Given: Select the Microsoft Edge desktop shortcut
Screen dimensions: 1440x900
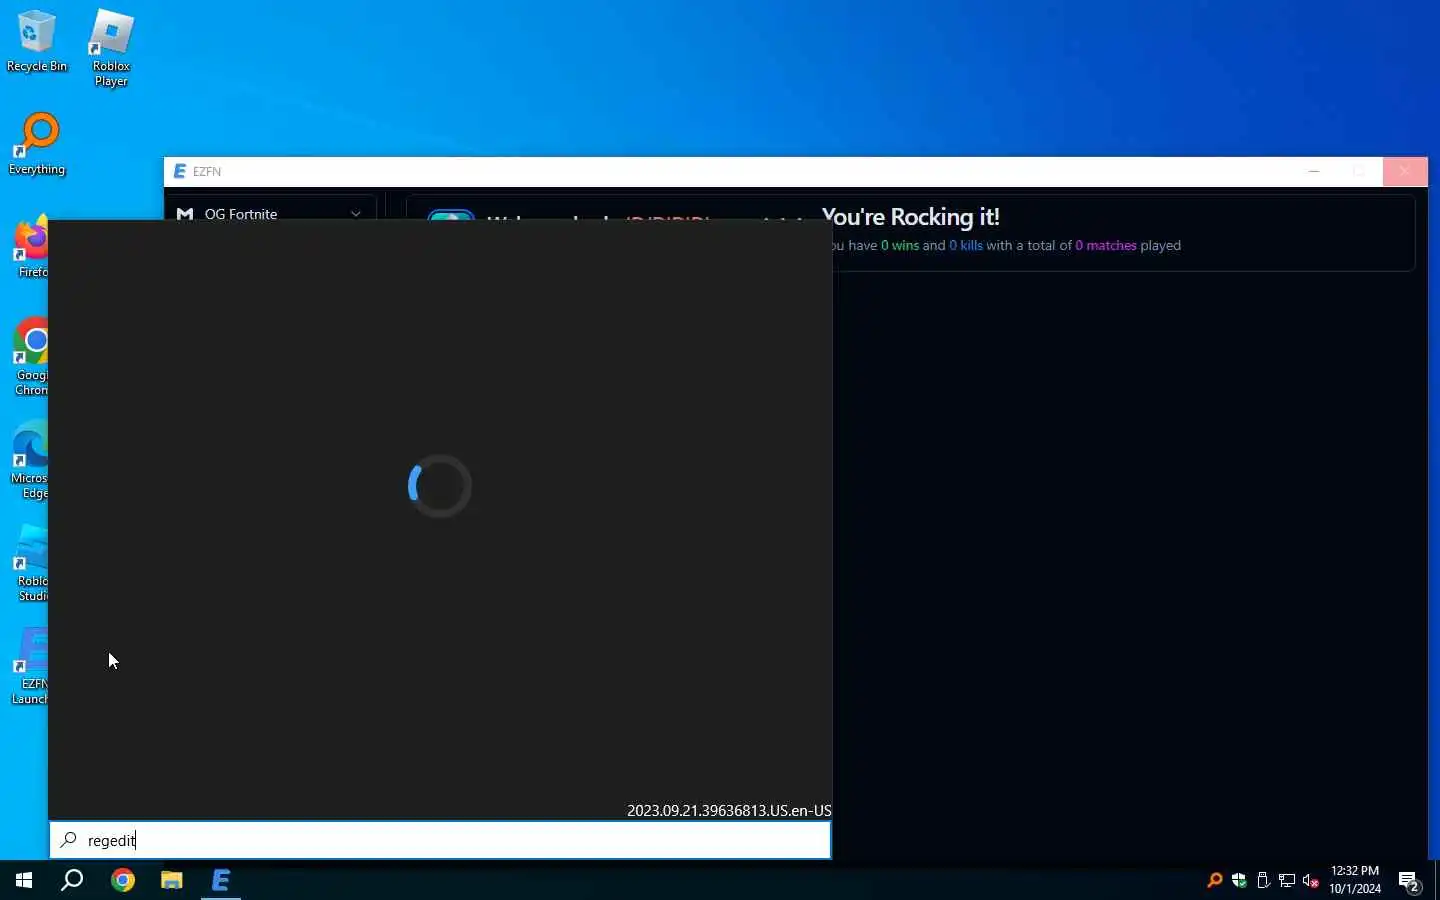Looking at the screenshot, I should click(29, 460).
